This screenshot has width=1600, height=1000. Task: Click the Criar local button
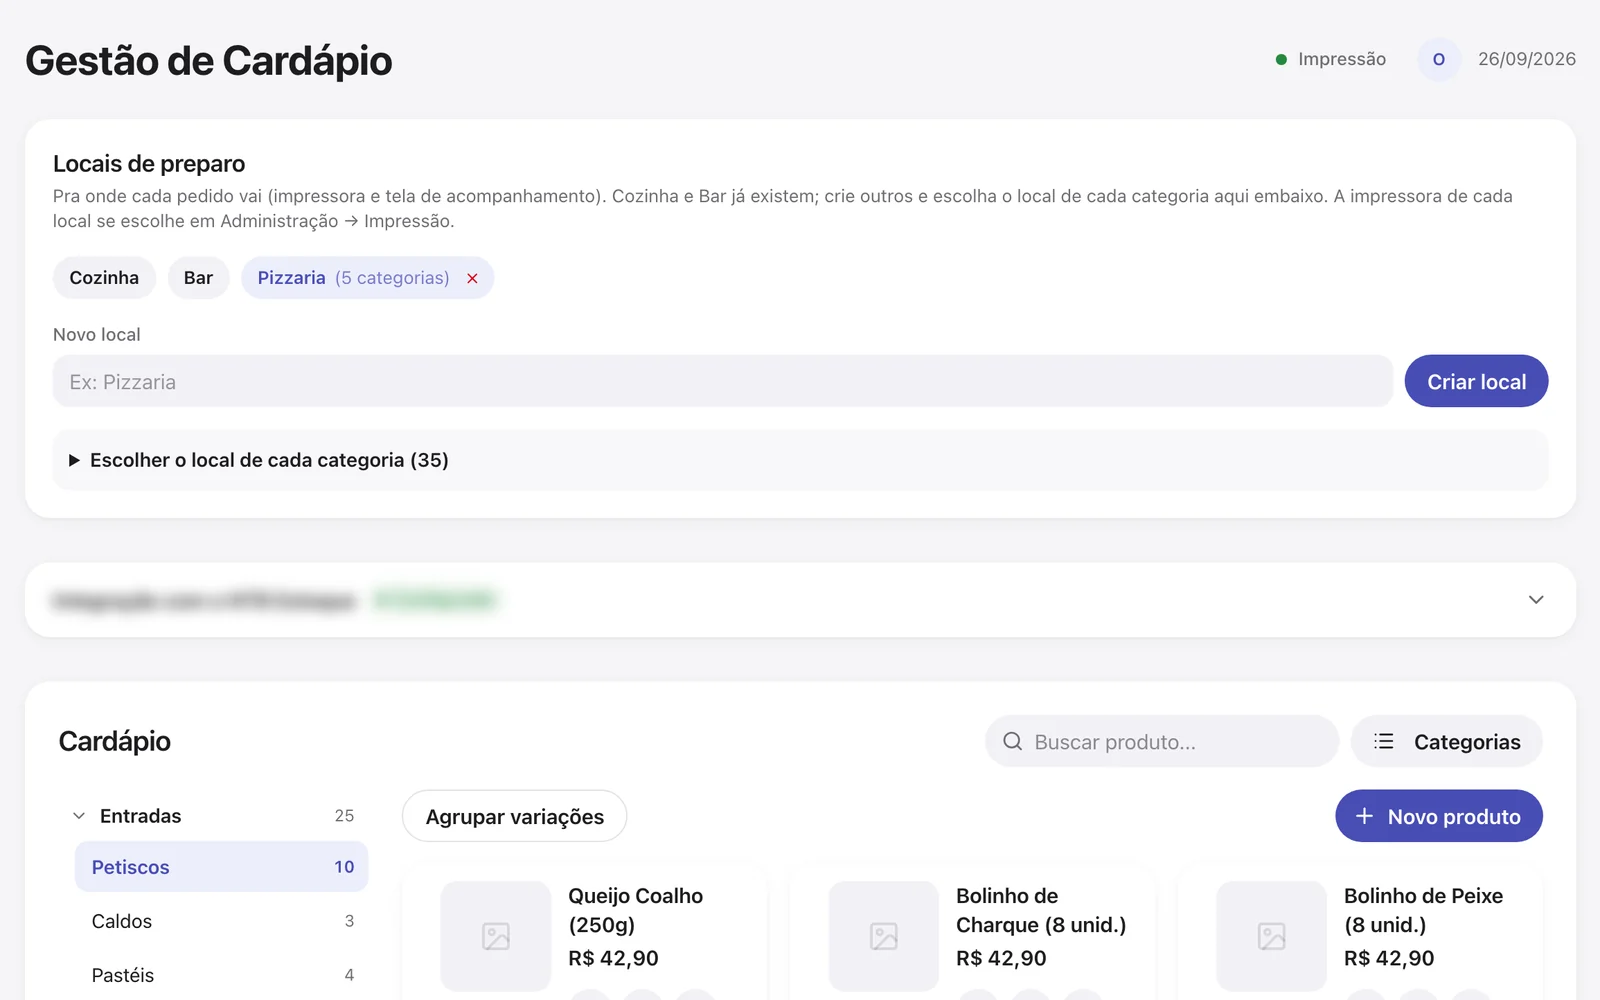pyautogui.click(x=1476, y=381)
